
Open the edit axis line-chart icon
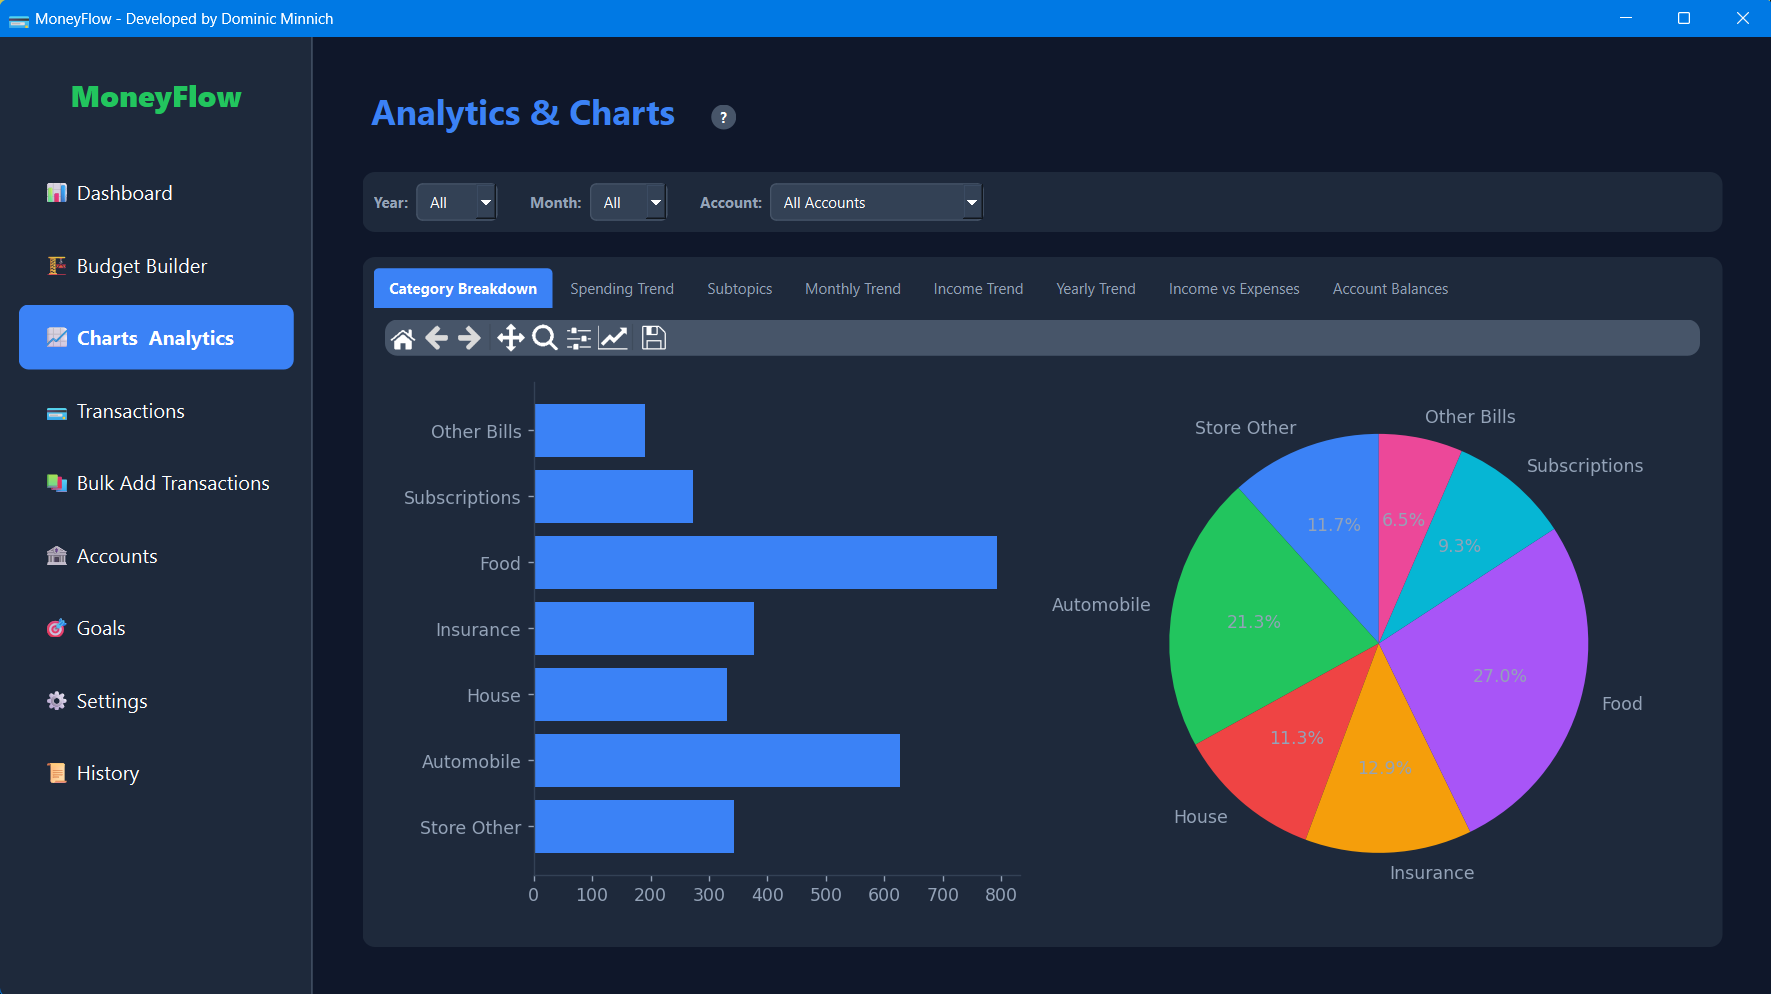613,338
